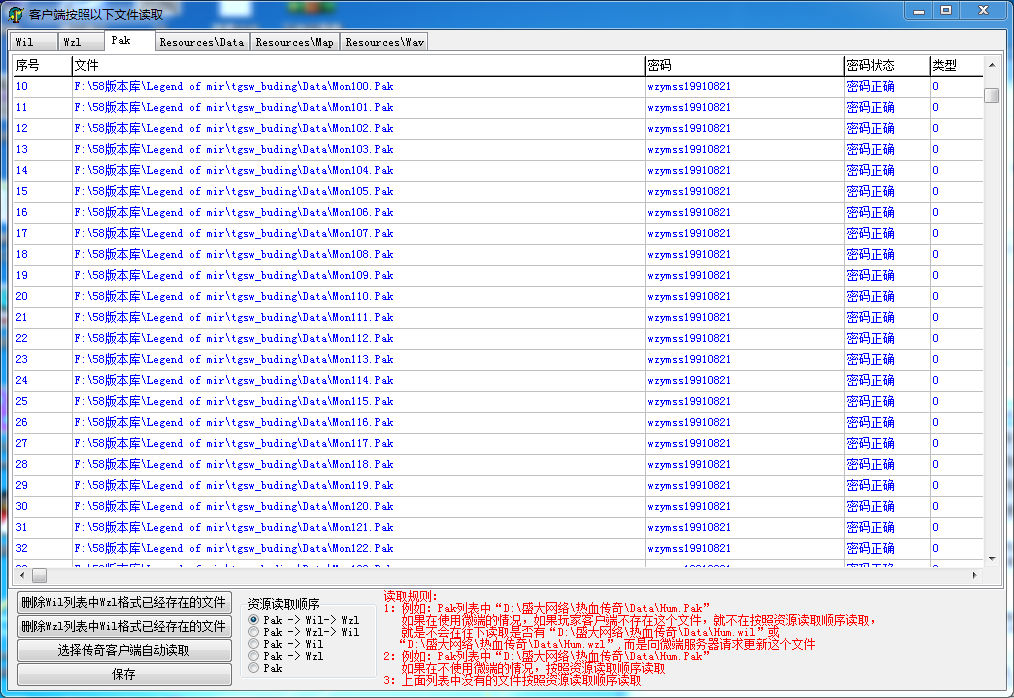Click the 密码 column header
The width and height of the screenshot is (1014, 698).
tap(744, 65)
